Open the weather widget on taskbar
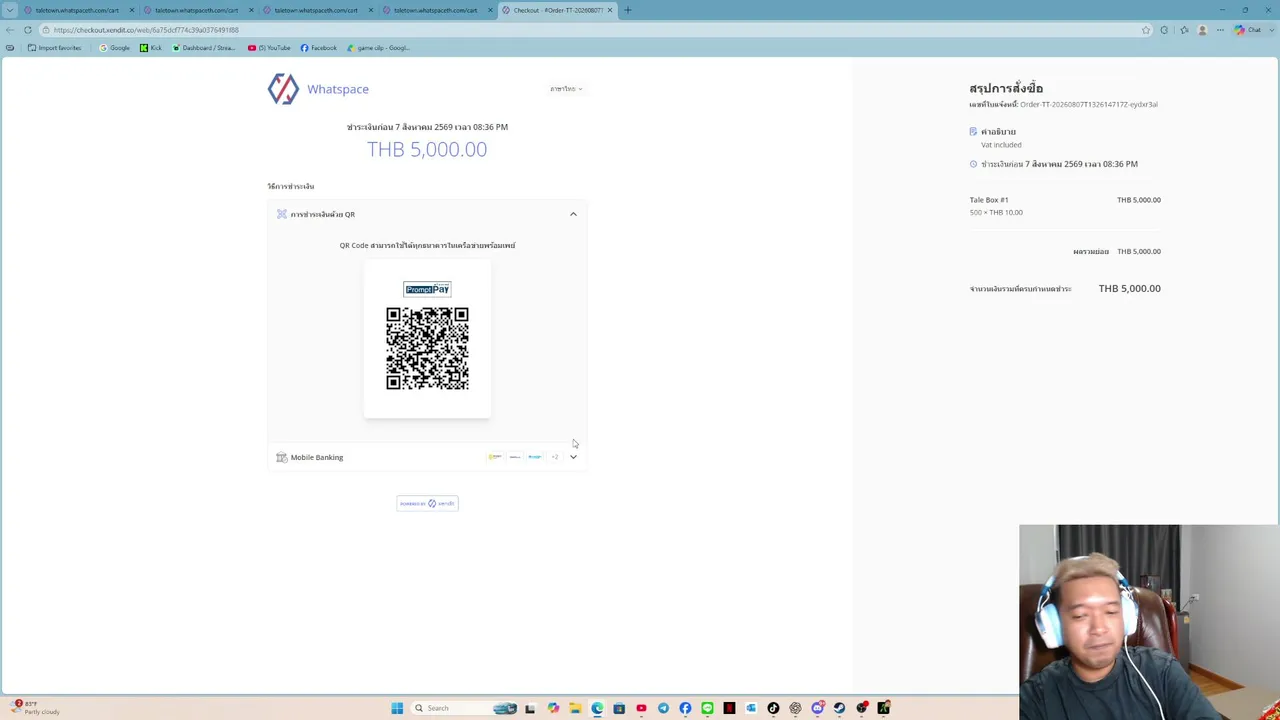The height and width of the screenshot is (720, 1280). tap(36, 707)
